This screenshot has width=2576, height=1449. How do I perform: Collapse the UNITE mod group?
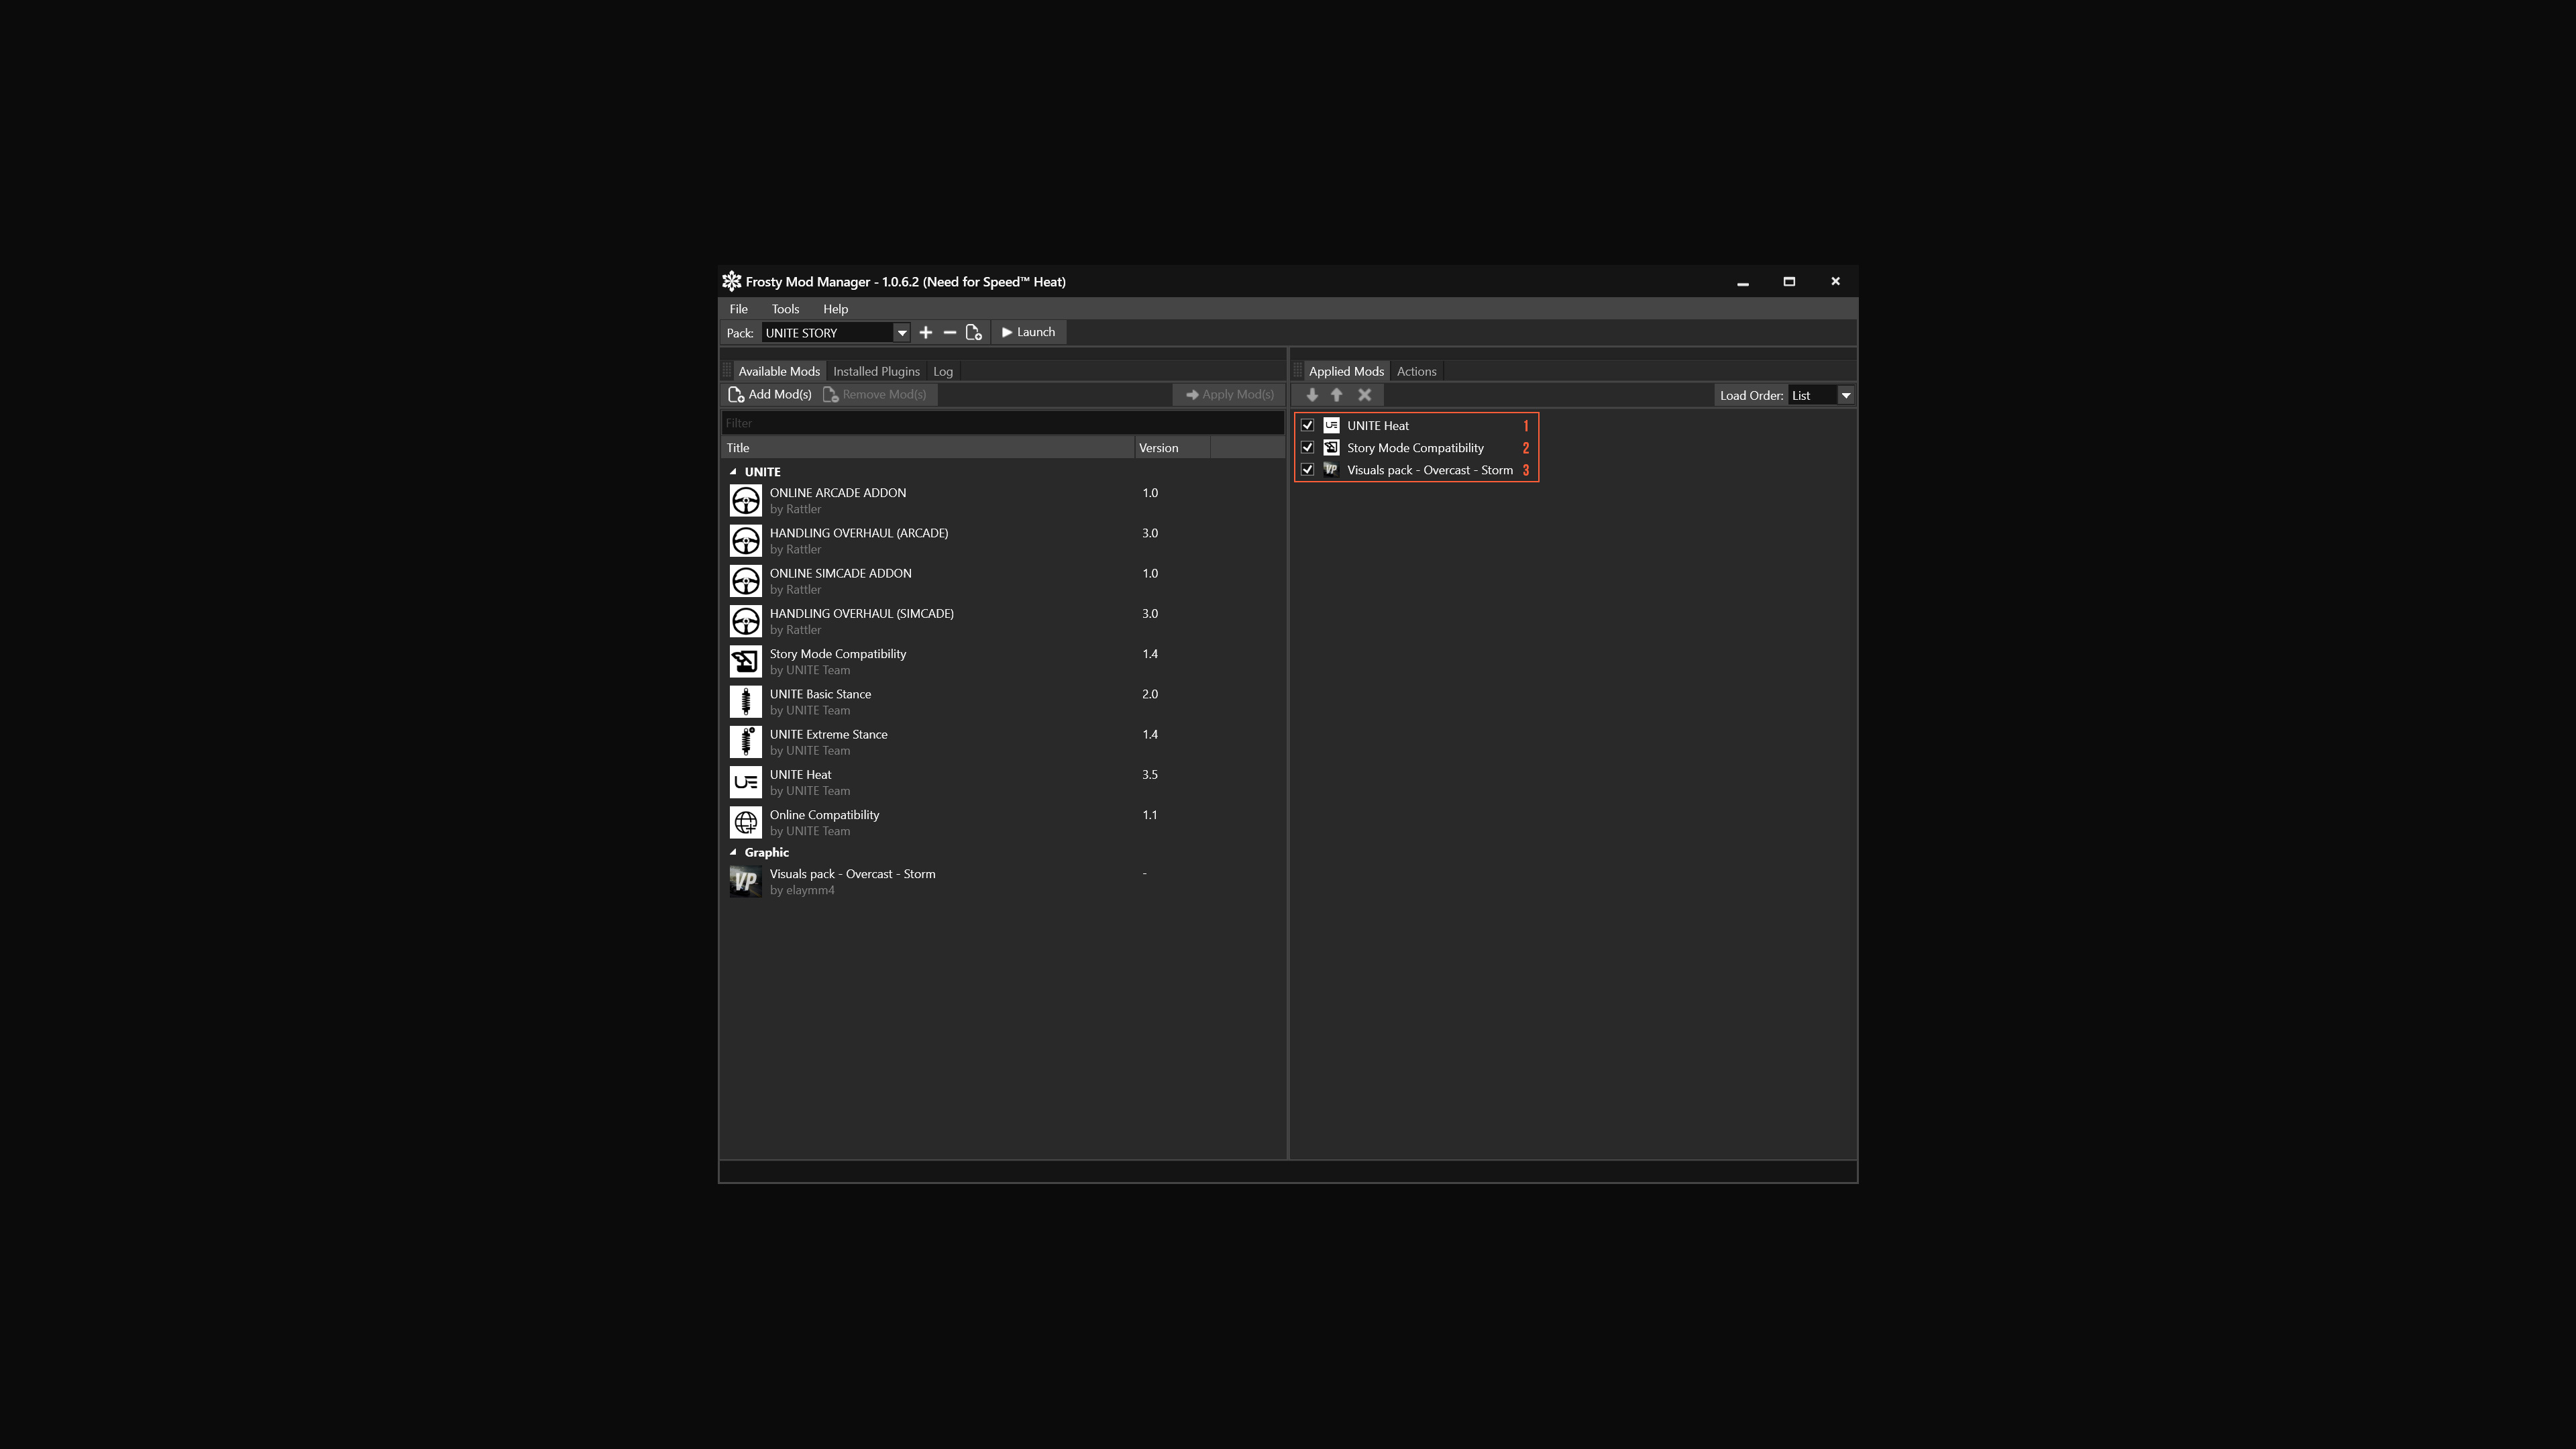click(733, 472)
